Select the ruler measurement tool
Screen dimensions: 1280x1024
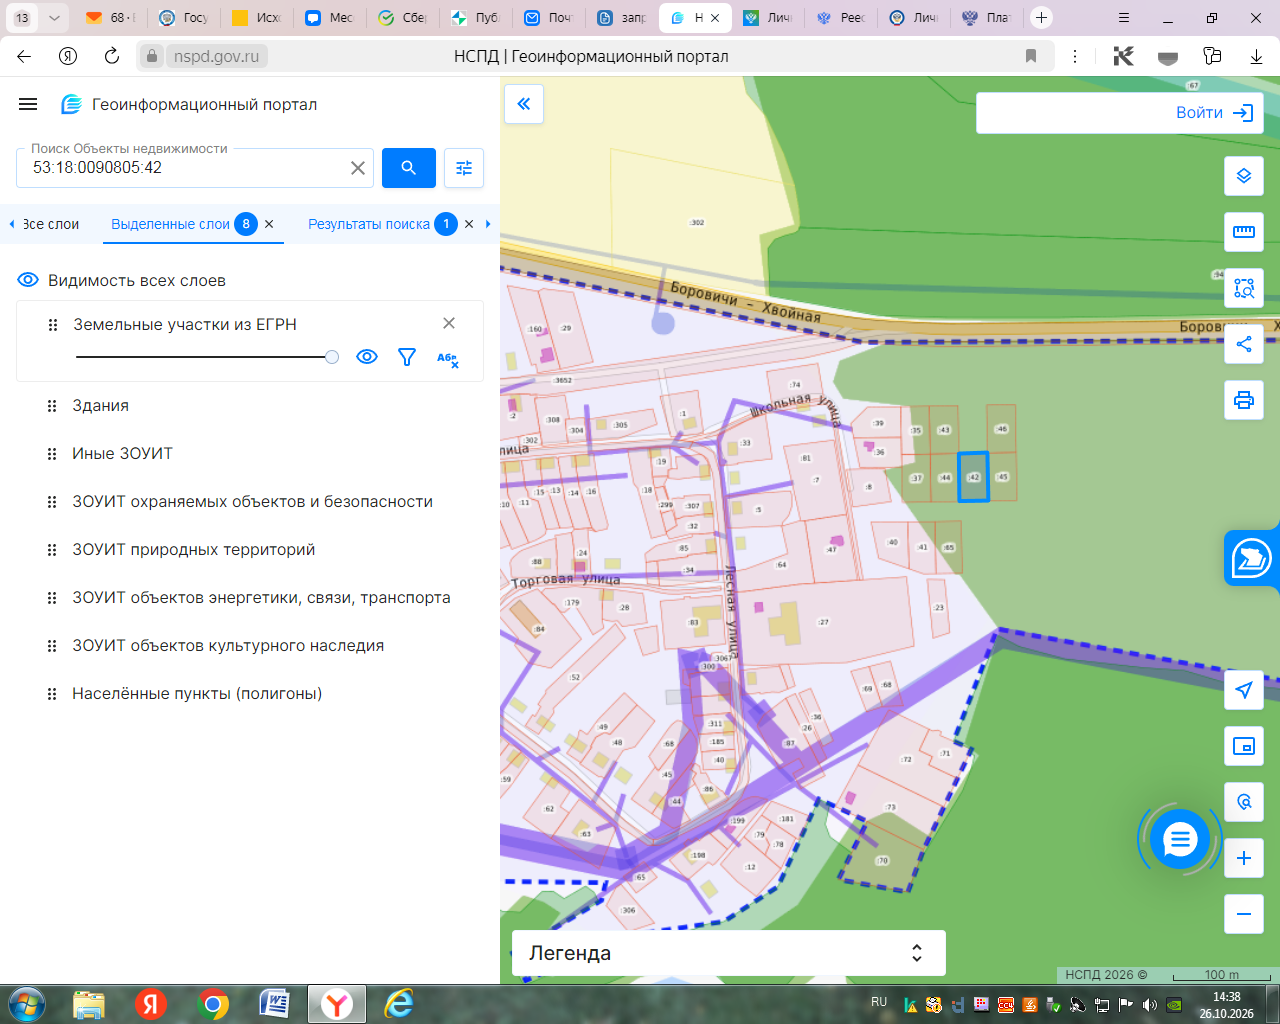1244,232
